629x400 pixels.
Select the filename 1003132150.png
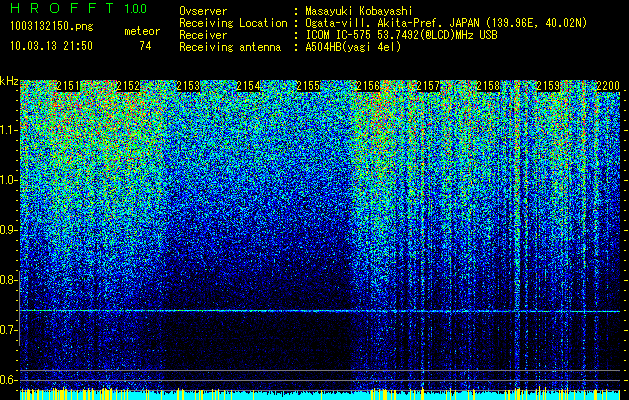pyautogui.click(x=52, y=27)
